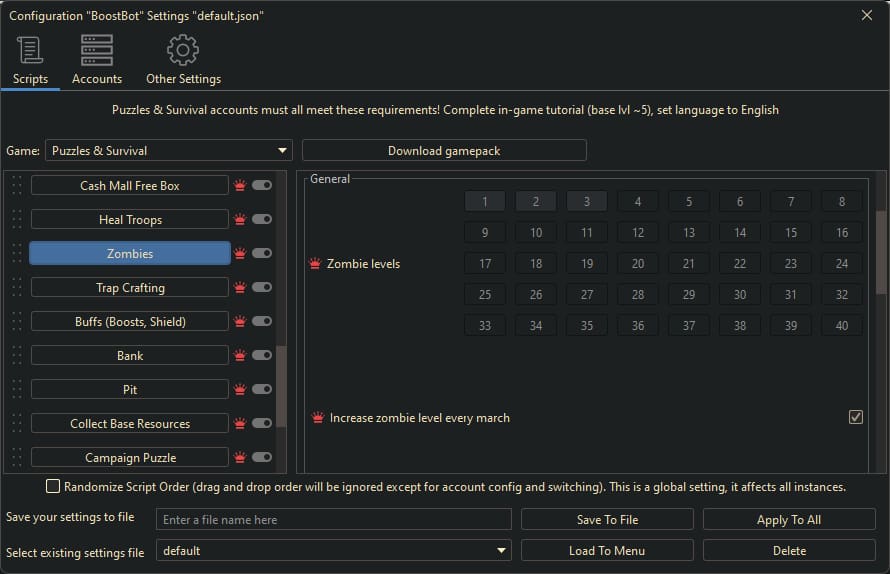
Task: Click the crown icon beside Trap Crafting
Action: [x=240, y=288]
